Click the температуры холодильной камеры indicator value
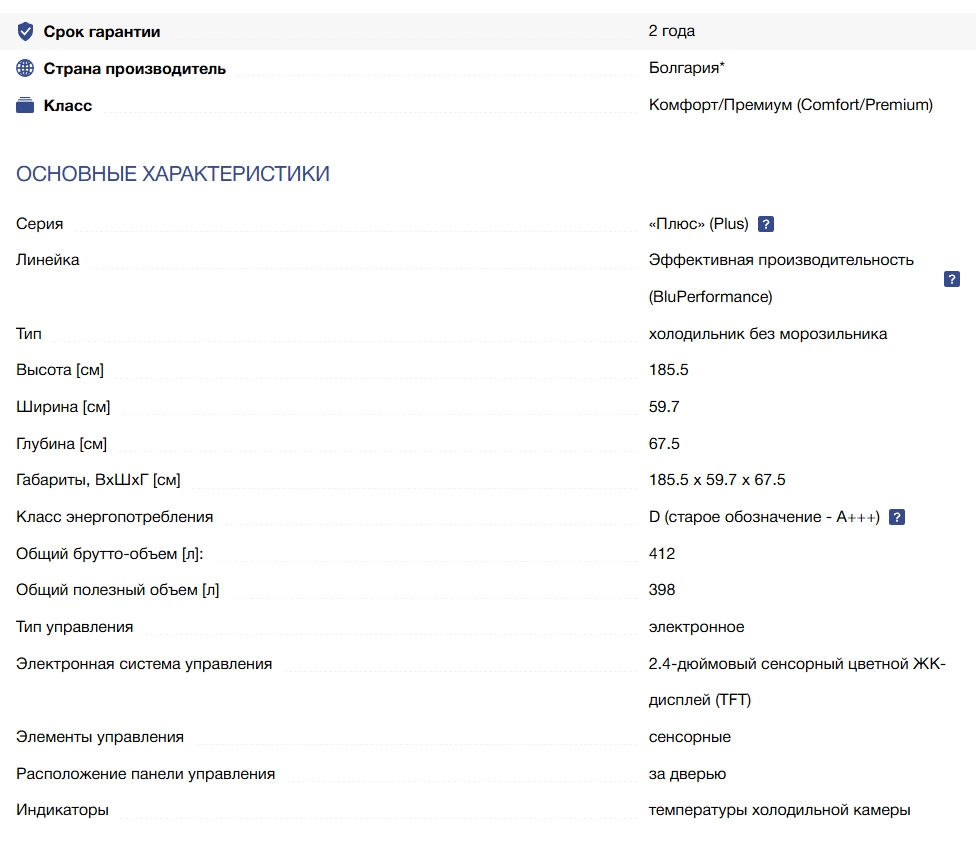The image size is (976, 854). (x=779, y=810)
